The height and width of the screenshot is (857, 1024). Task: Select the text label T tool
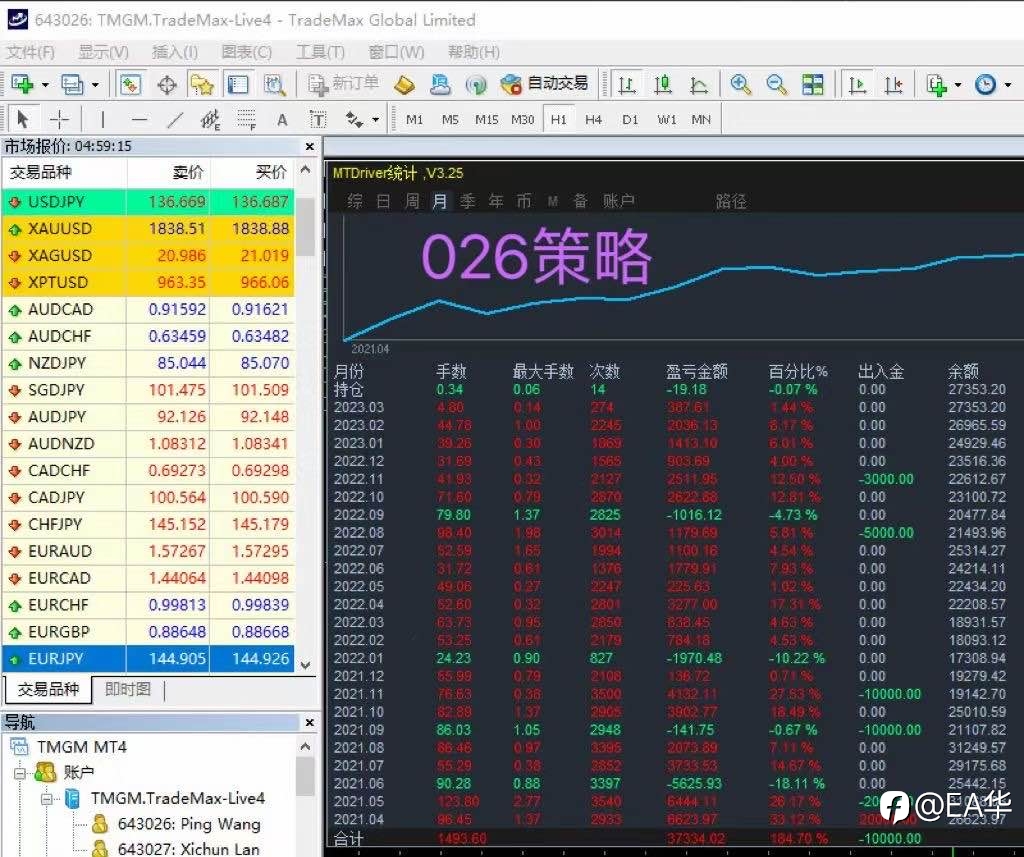[318, 120]
